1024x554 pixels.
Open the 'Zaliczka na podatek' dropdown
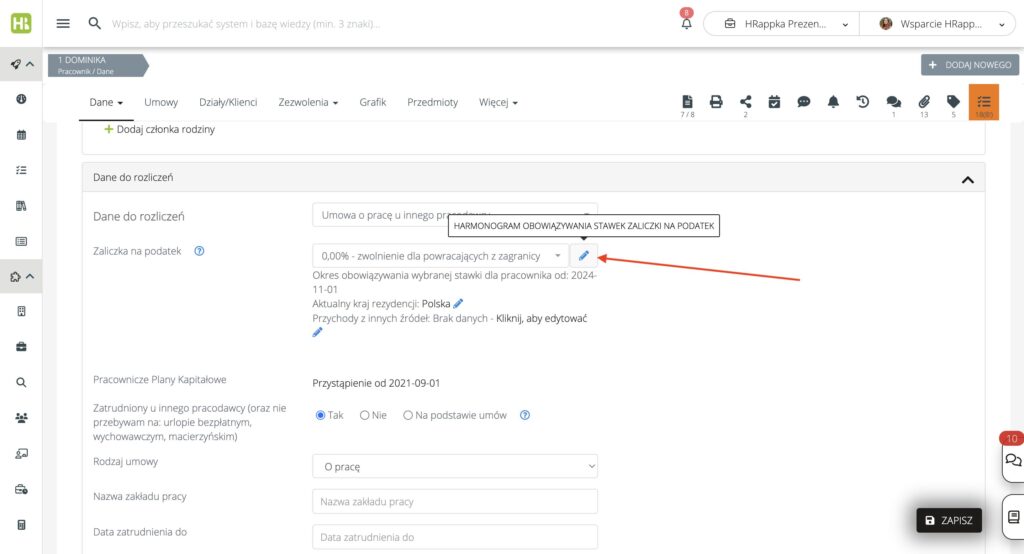click(440, 256)
